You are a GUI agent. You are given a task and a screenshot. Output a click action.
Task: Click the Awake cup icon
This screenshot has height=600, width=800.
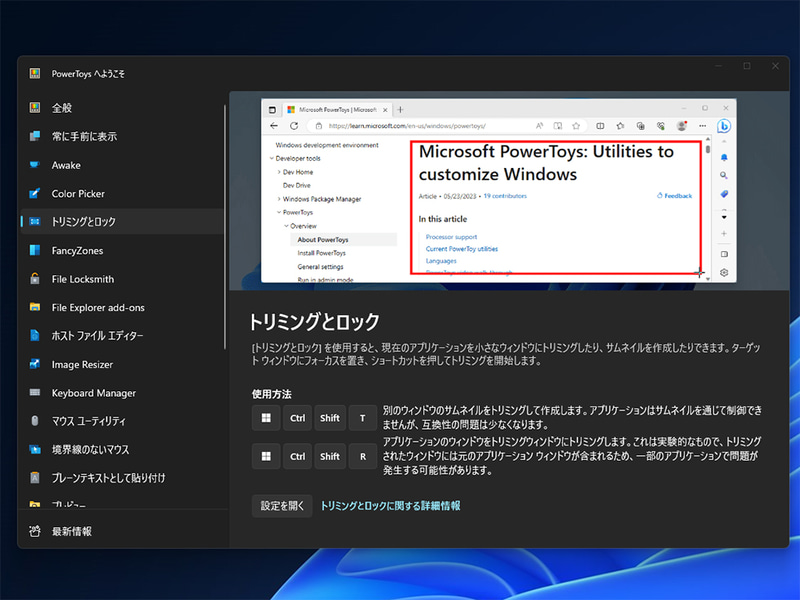[35, 165]
